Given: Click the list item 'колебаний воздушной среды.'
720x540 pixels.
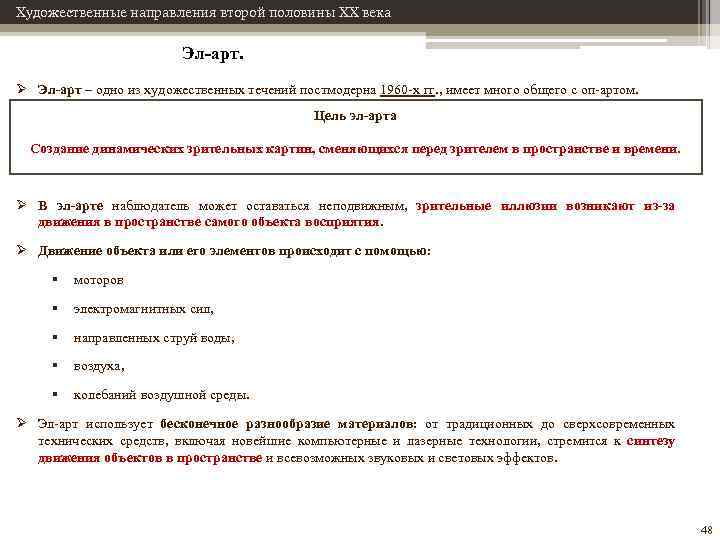Looking at the screenshot, I should click(x=161, y=395).
